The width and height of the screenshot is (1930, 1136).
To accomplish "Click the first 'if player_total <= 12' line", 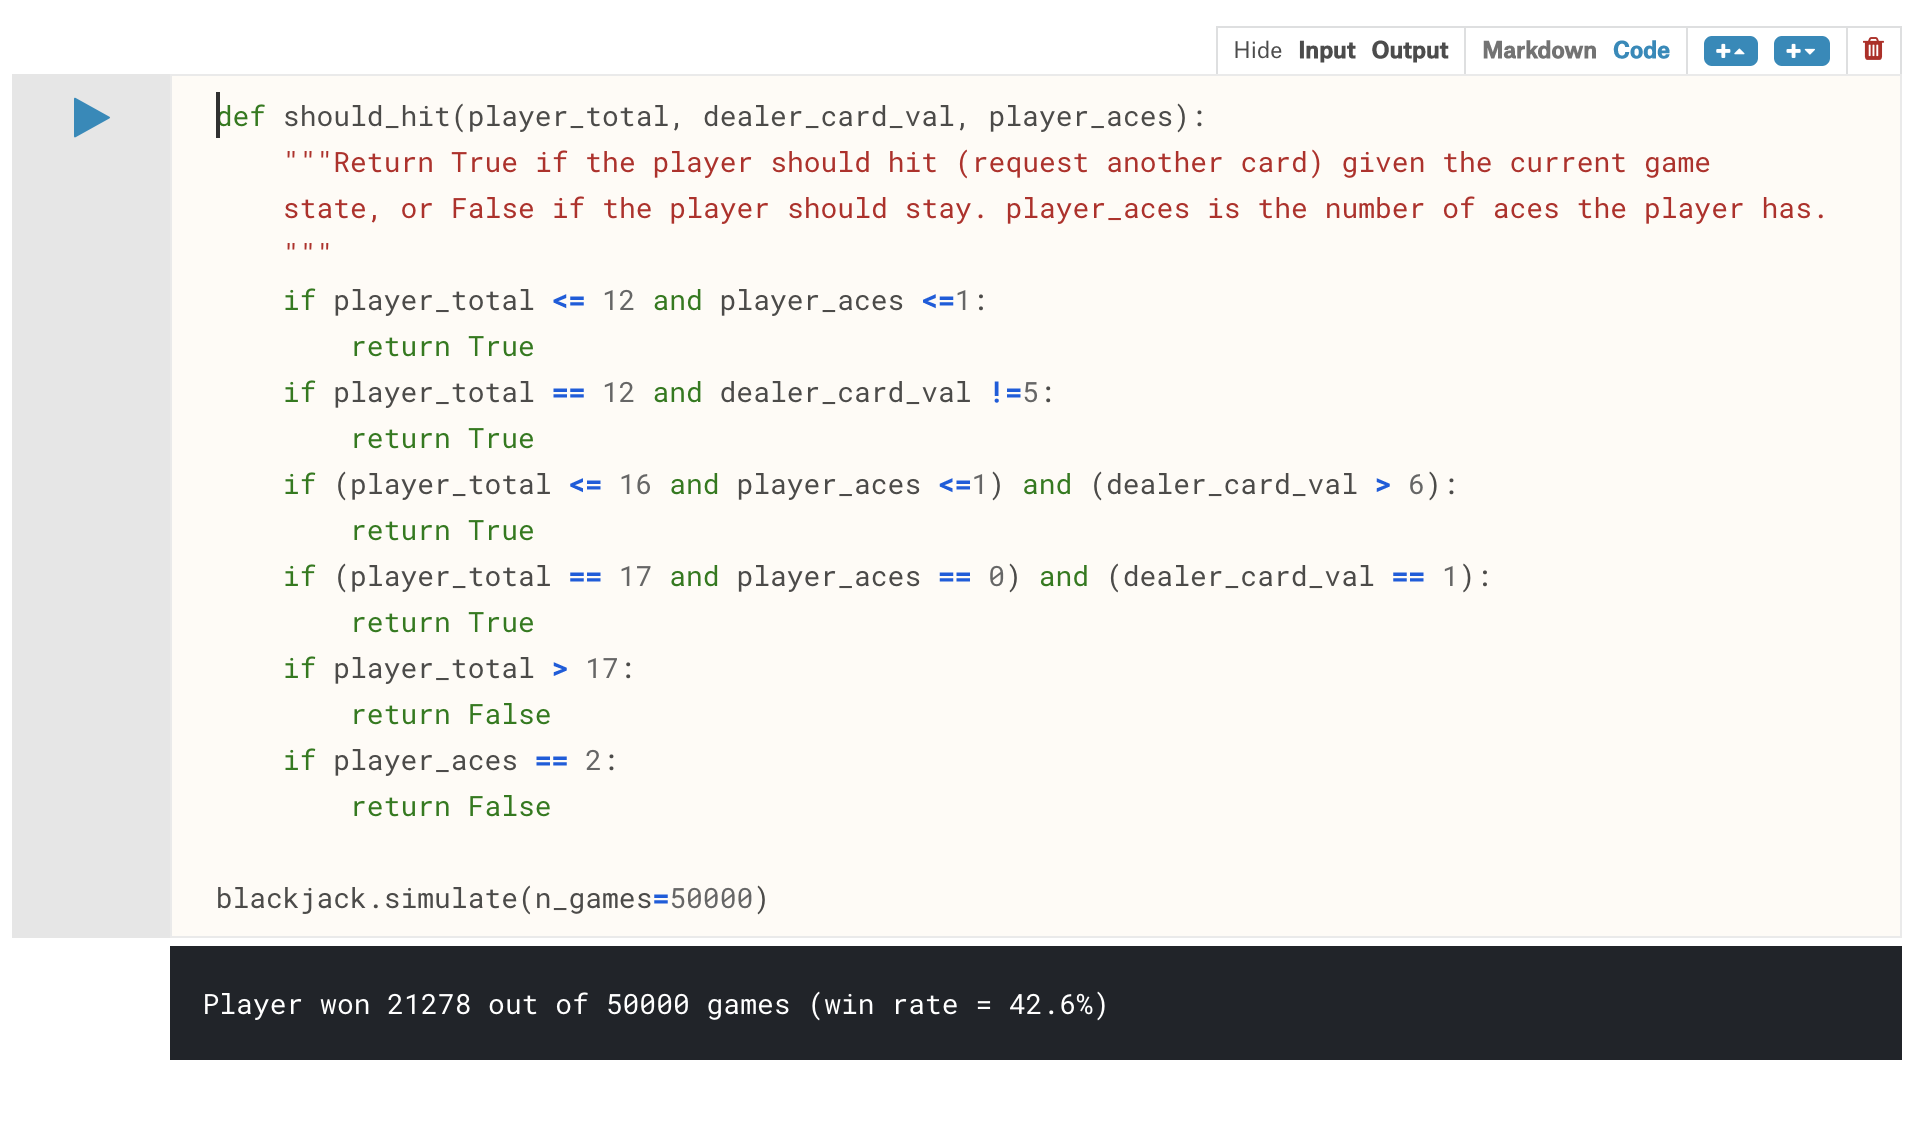I will coord(635,301).
